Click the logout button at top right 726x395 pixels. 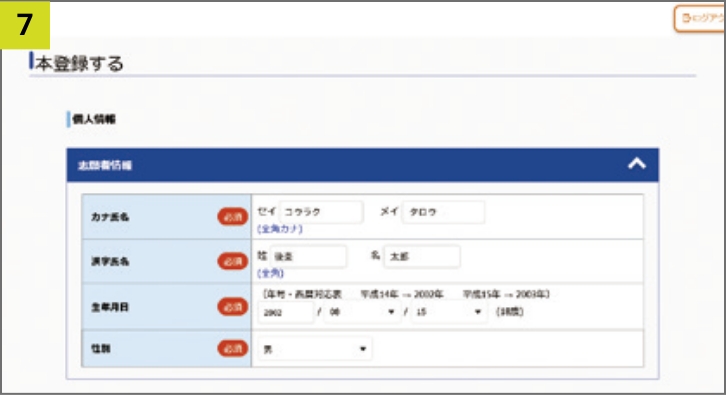click(700, 19)
